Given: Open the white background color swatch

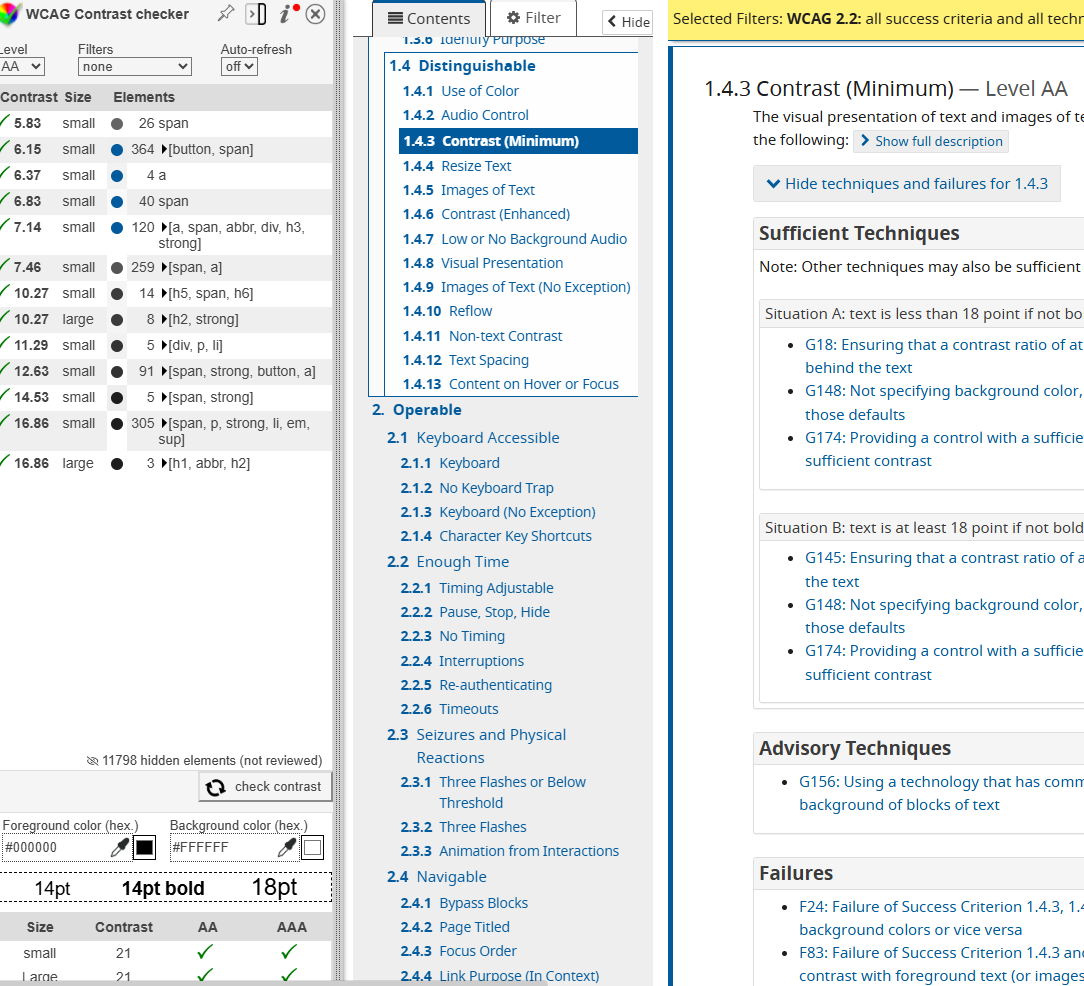Looking at the screenshot, I should pyautogui.click(x=313, y=848).
